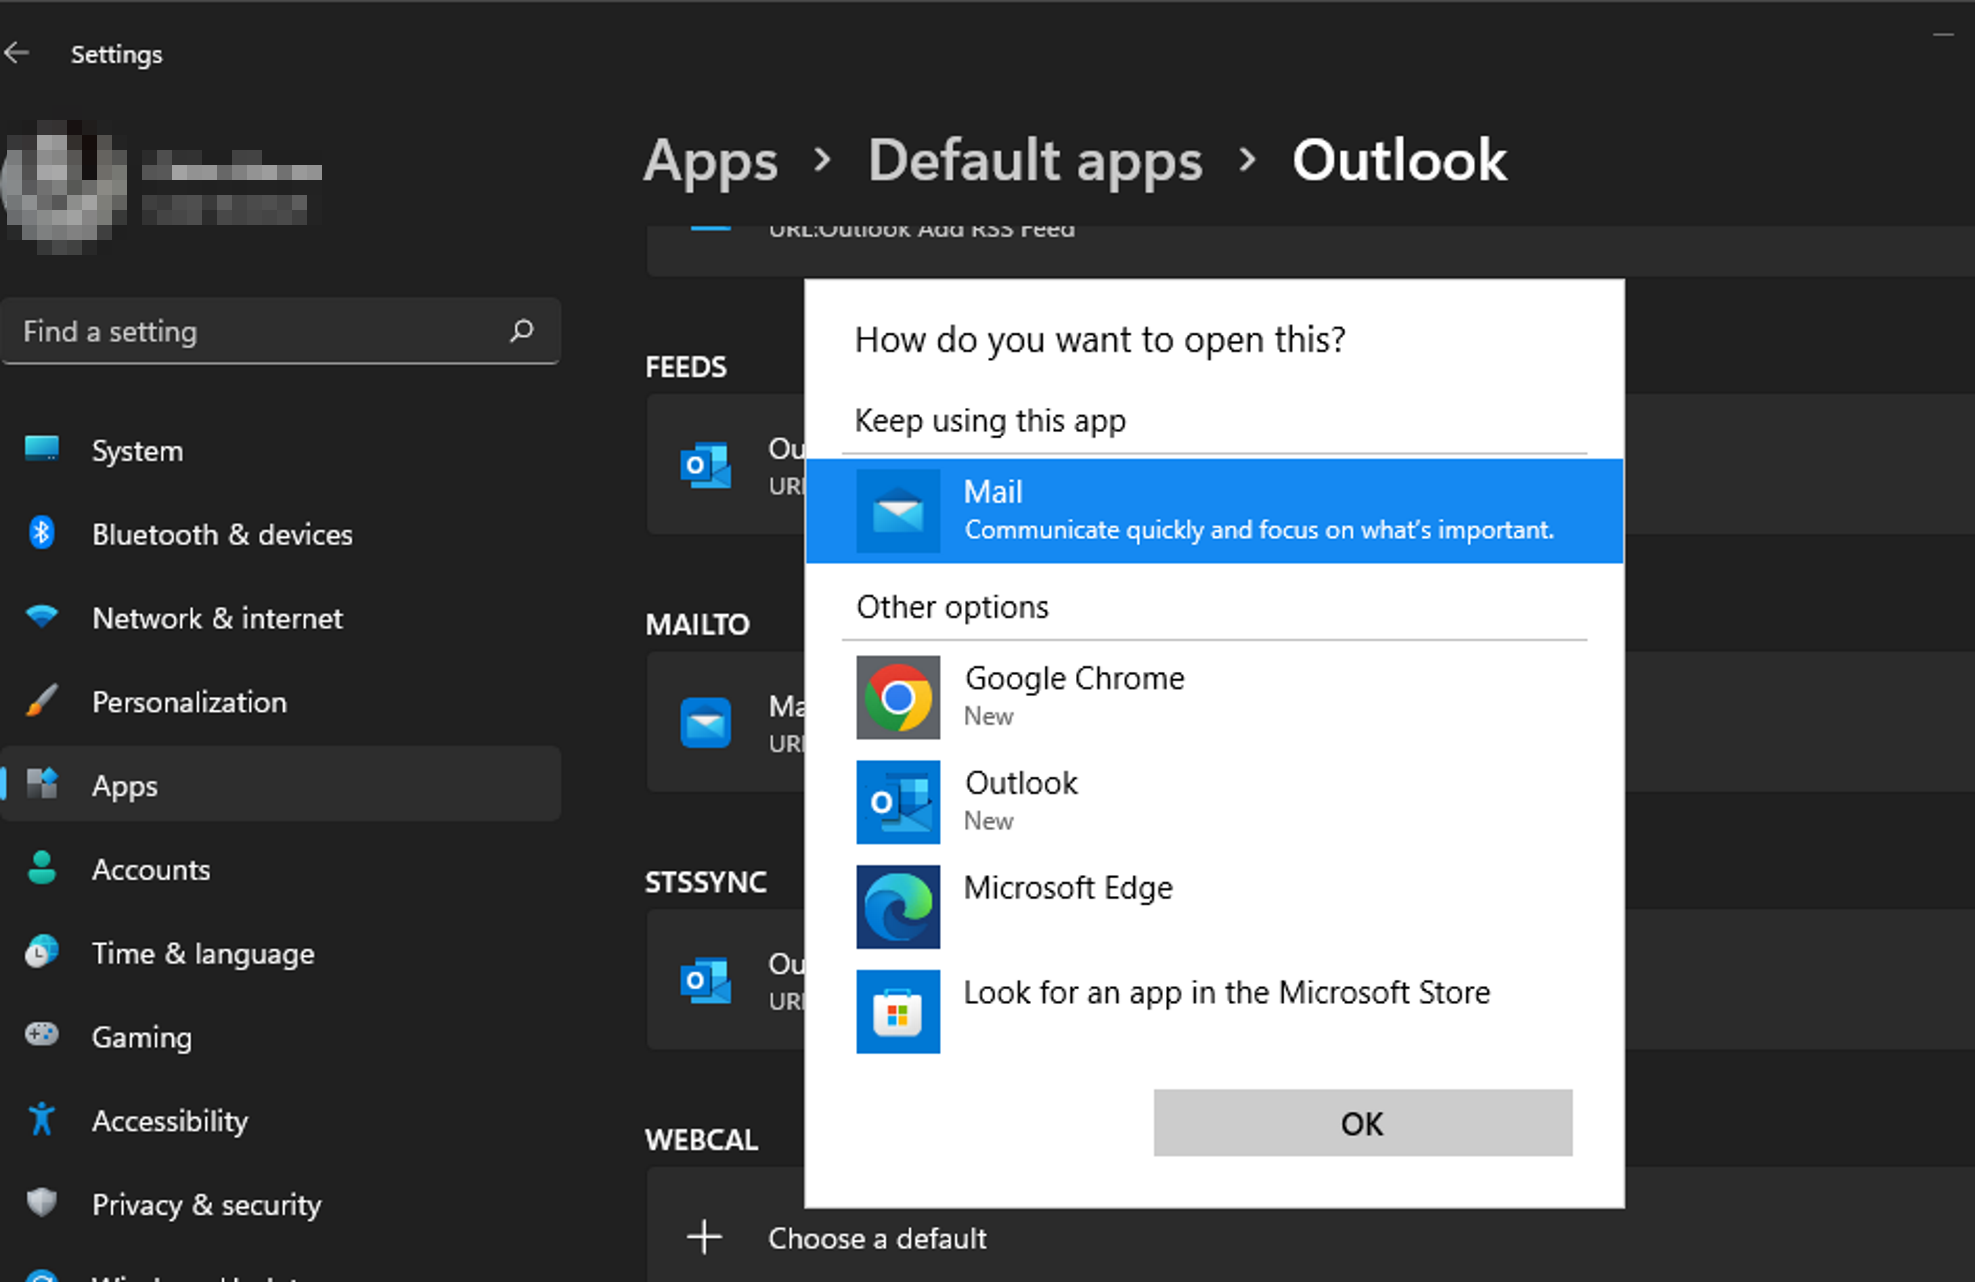Select Outlook icon in other options
This screenshot has width=1975, height=1282.
pos(898,801)
